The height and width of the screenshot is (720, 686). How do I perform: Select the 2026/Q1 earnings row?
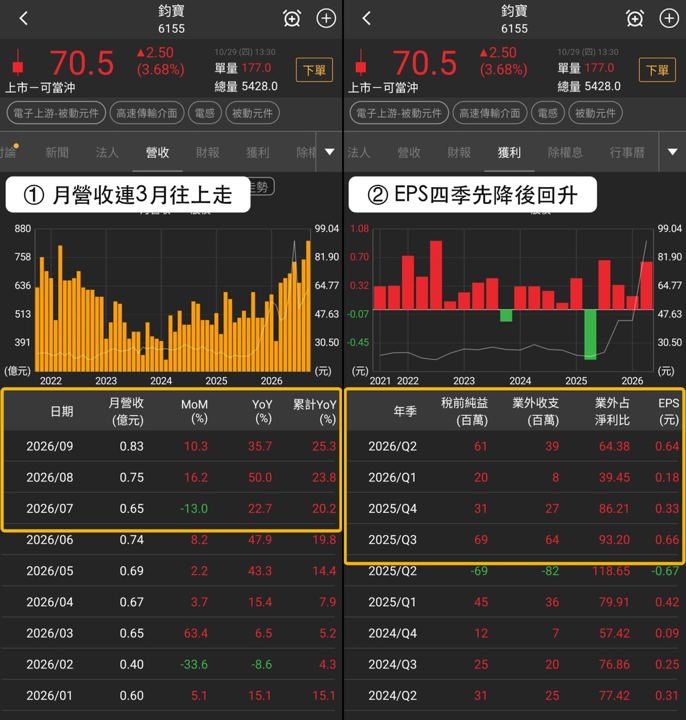[515, 478]
